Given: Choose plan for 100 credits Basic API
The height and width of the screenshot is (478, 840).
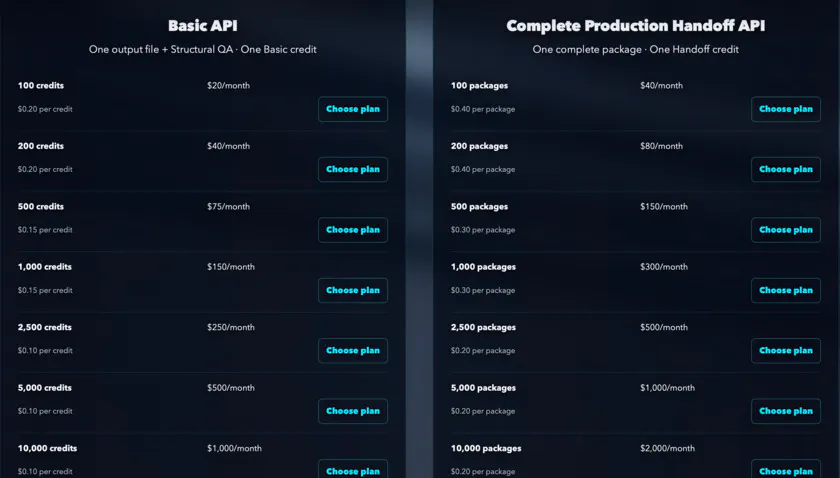Looking at the screenshot, I should 352,109.
